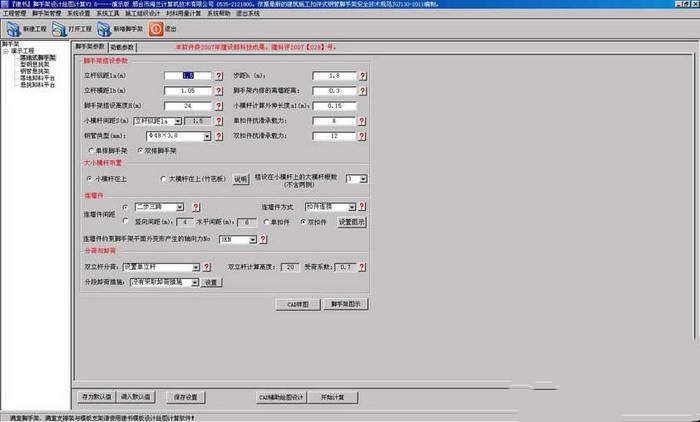Screen dimensions: 700x422
Task: Click the 设置图示 button
Action: pyautogui.click(x=352, y=222)
